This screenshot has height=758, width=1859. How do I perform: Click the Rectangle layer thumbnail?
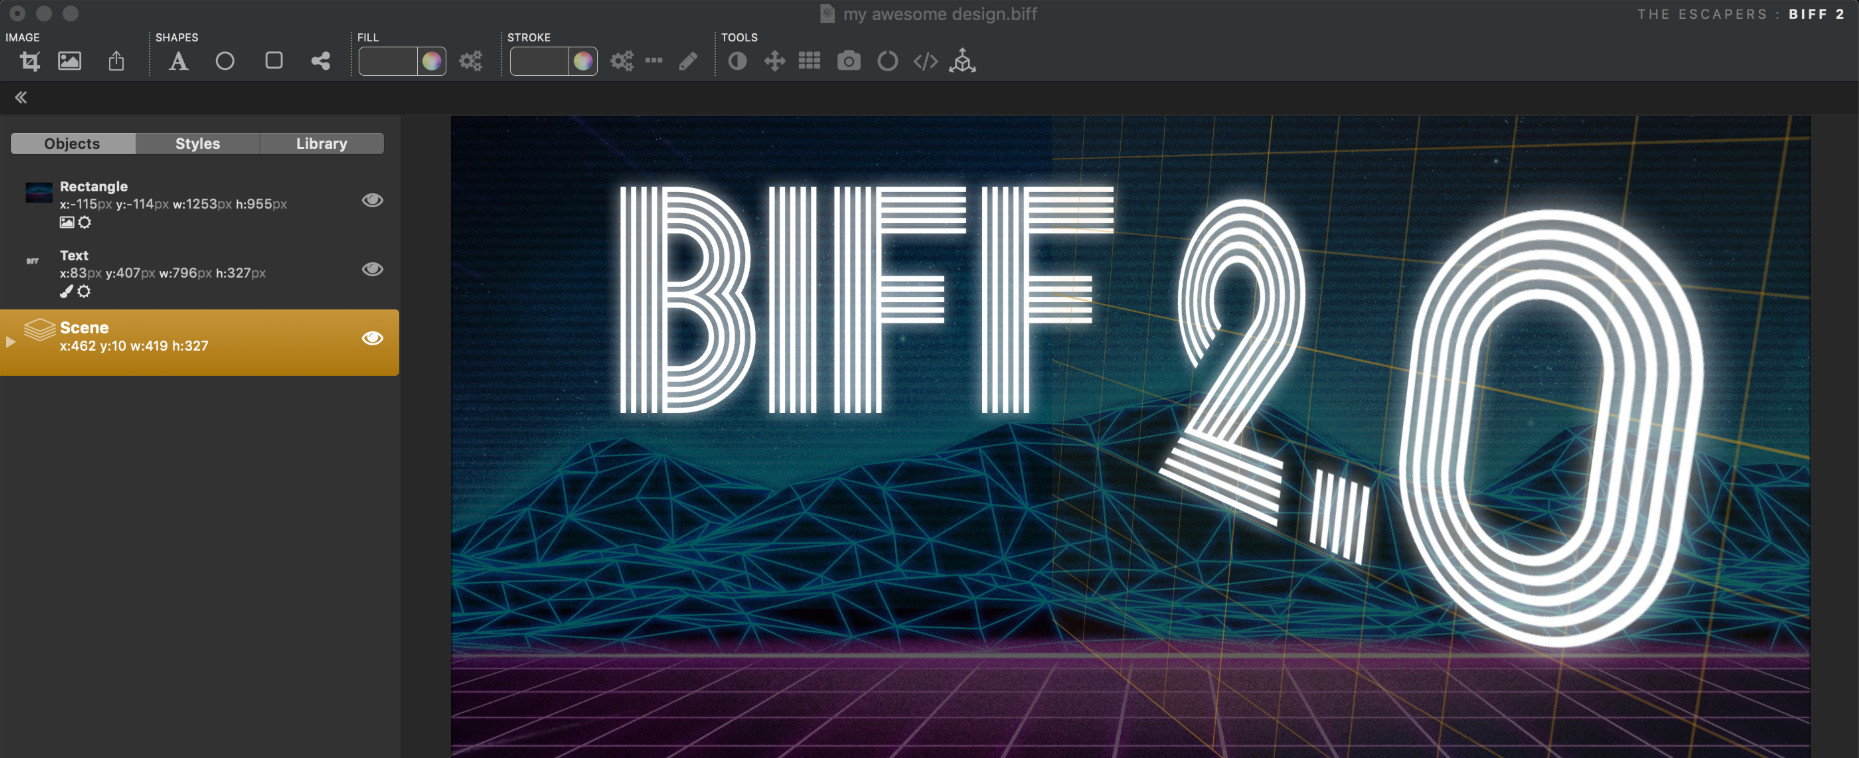(x=39, y=193)
